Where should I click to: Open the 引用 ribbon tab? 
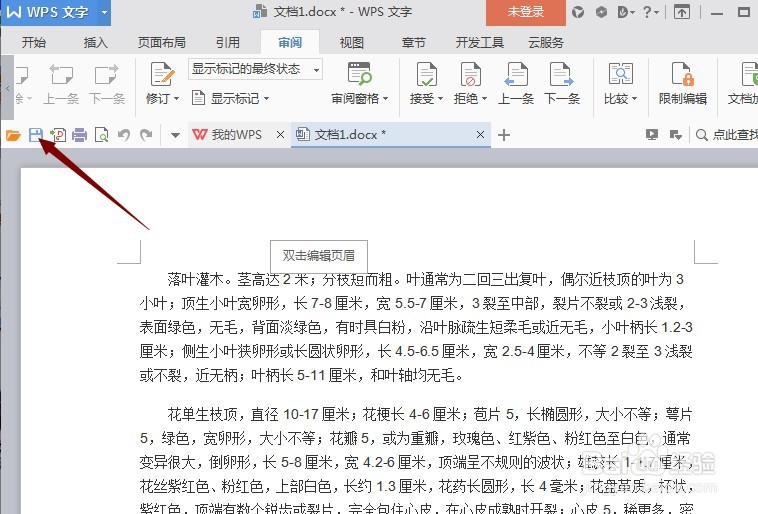228,43
